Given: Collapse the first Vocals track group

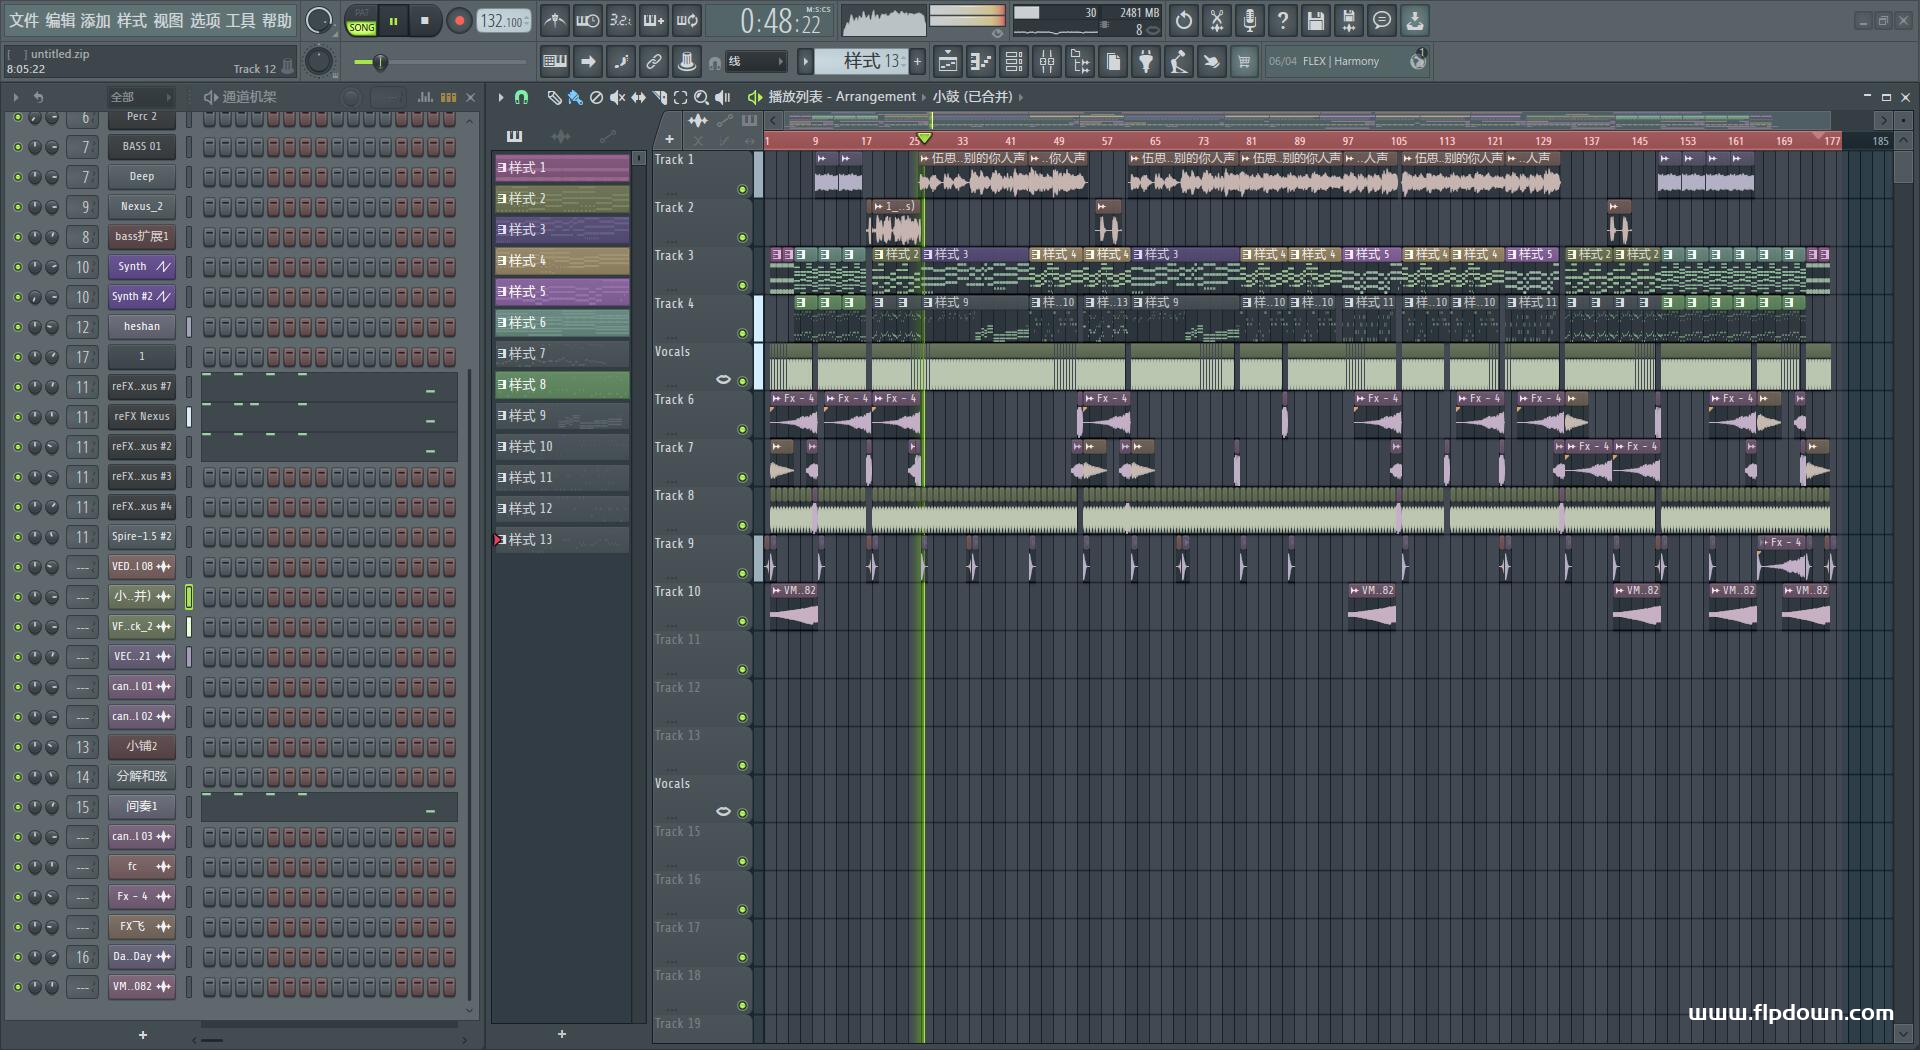Looking at the screenshot, I should coord(723,380).
